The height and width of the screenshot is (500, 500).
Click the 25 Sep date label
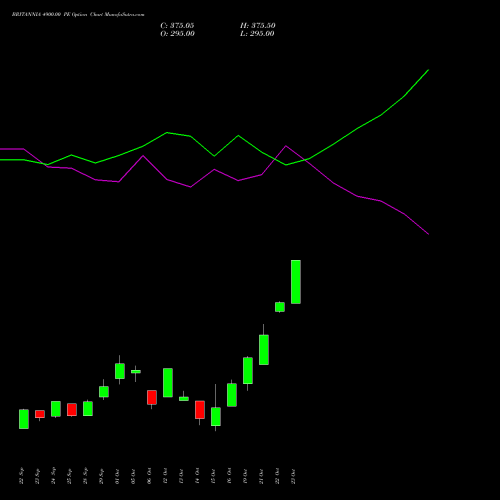coord(70,476)
